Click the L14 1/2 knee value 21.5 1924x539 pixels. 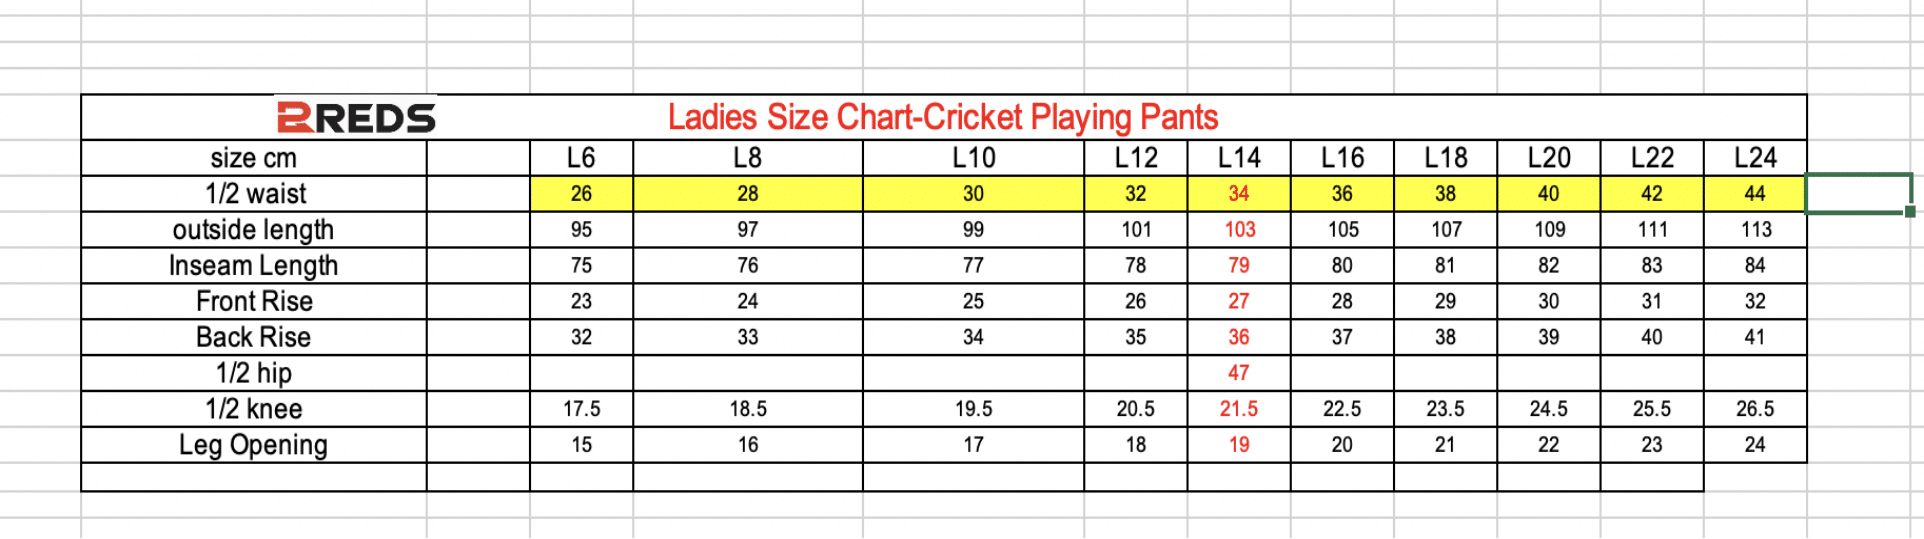coord(1238,409)
